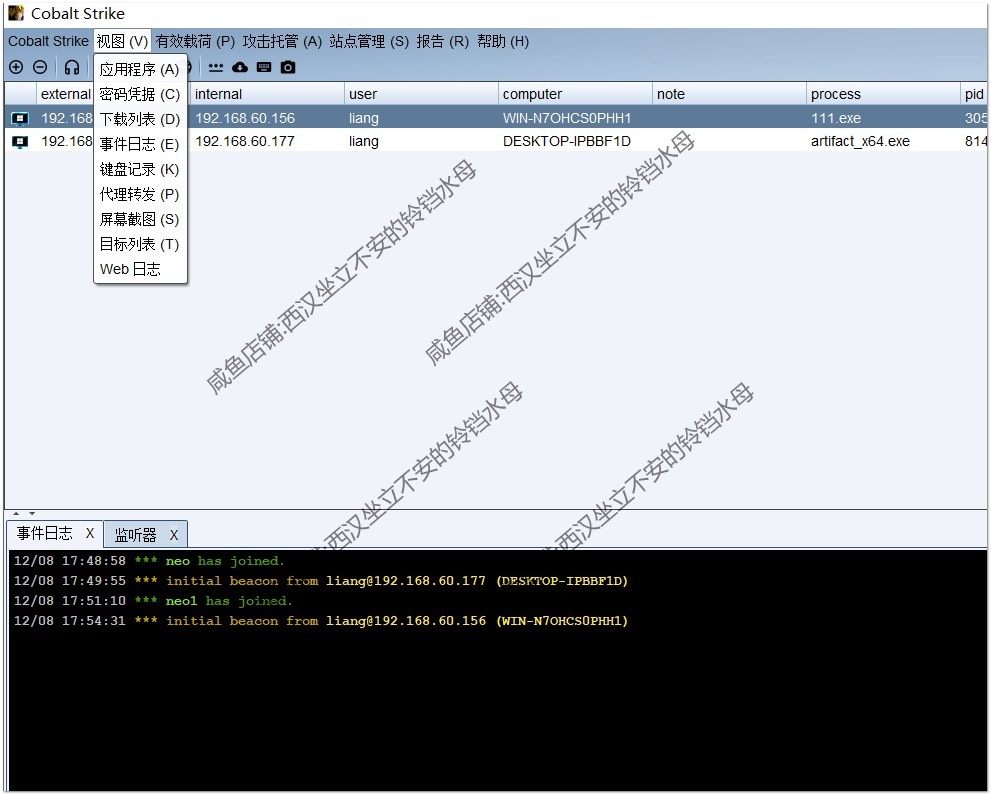Click log entry for liang@192.168.60.156 beacon

click(x=321, y=621)
